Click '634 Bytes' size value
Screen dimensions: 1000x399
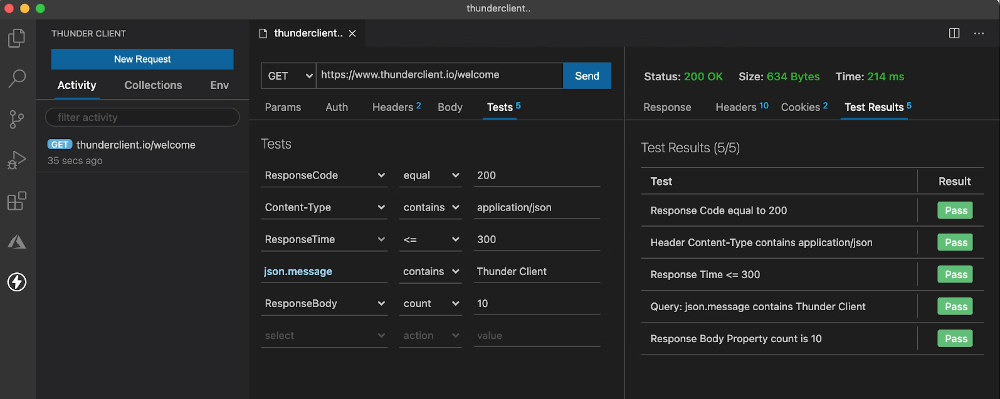793,76
